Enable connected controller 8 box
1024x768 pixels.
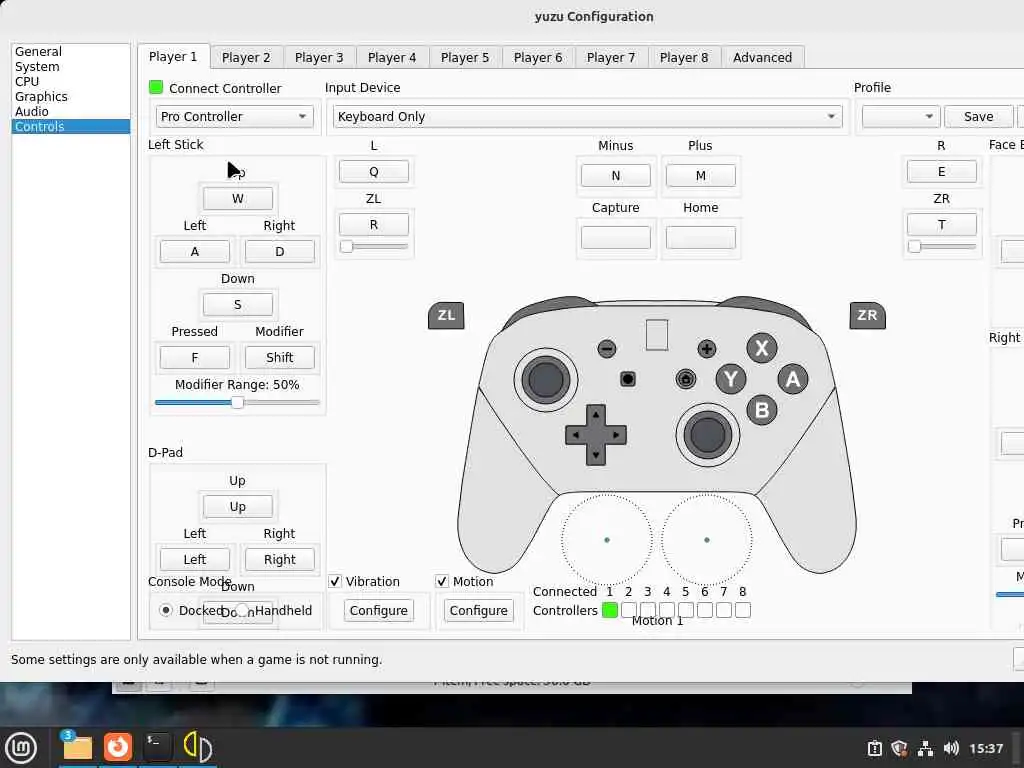[x=743, y=610]
